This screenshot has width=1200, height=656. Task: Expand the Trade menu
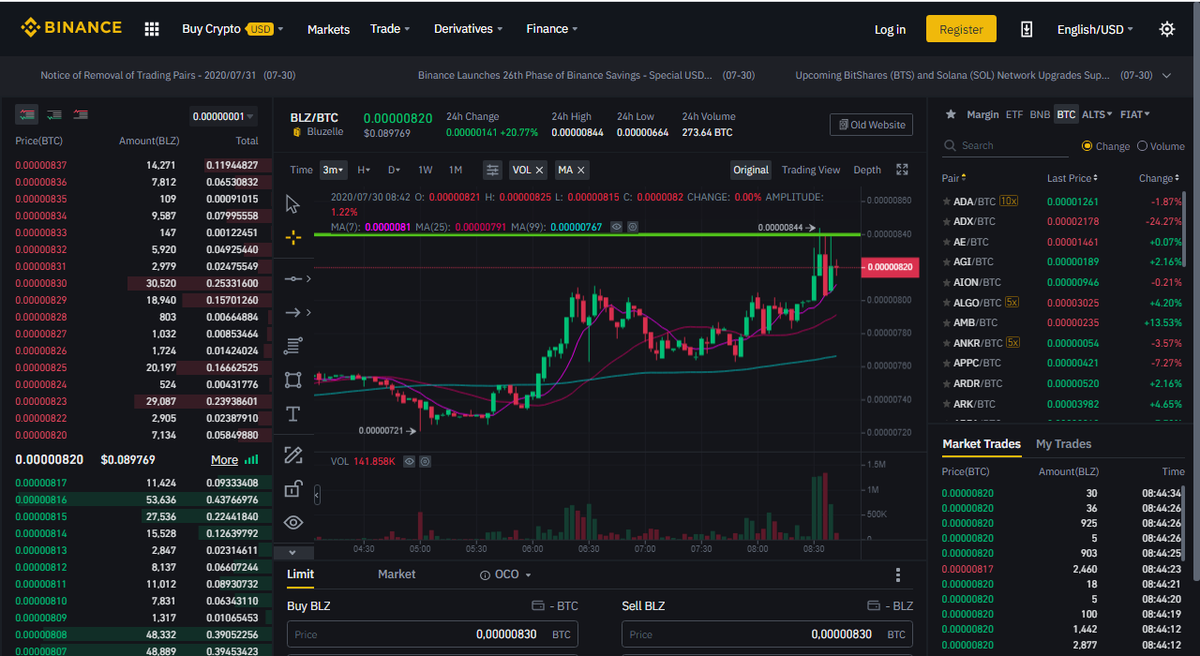390,29
